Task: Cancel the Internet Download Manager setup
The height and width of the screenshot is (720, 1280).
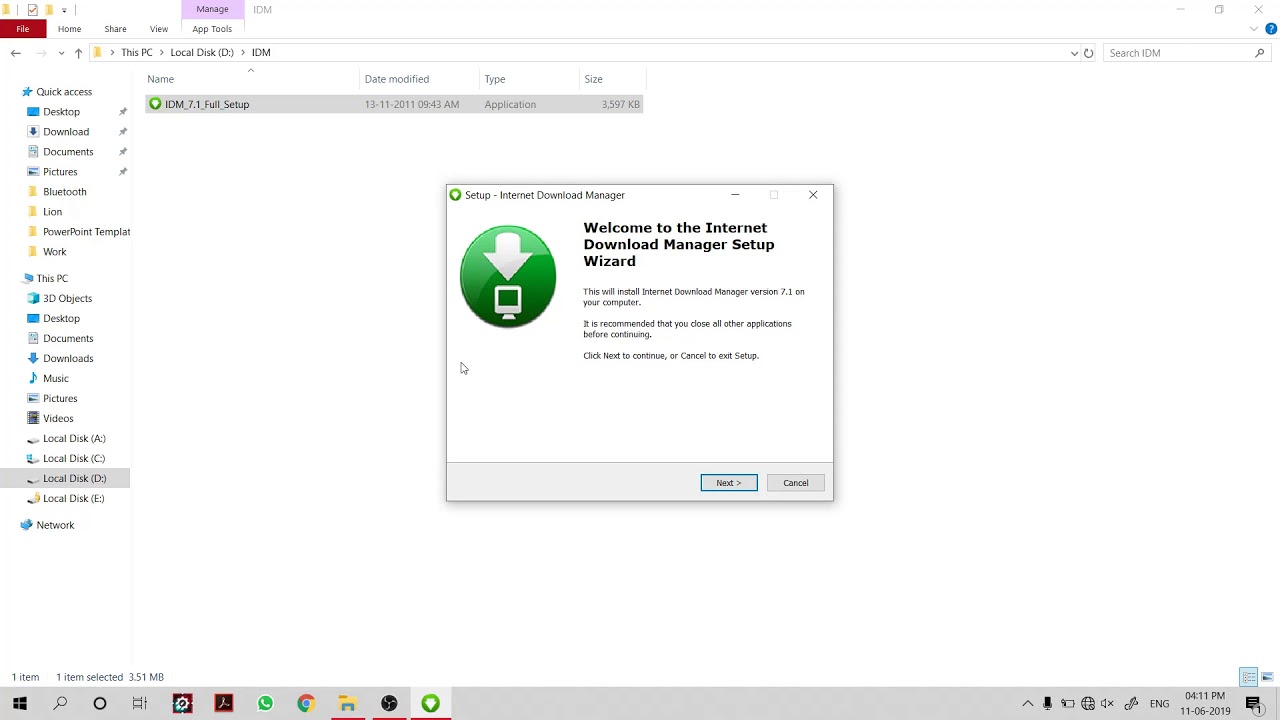Action: pos(796,483)
